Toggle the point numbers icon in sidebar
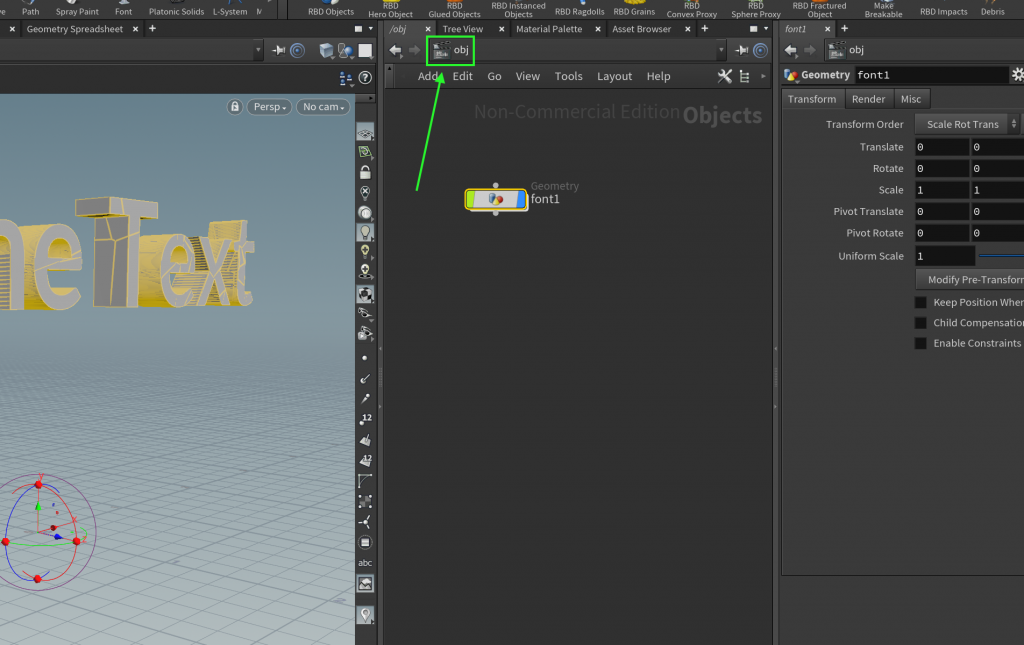 [x=365, y=419]
